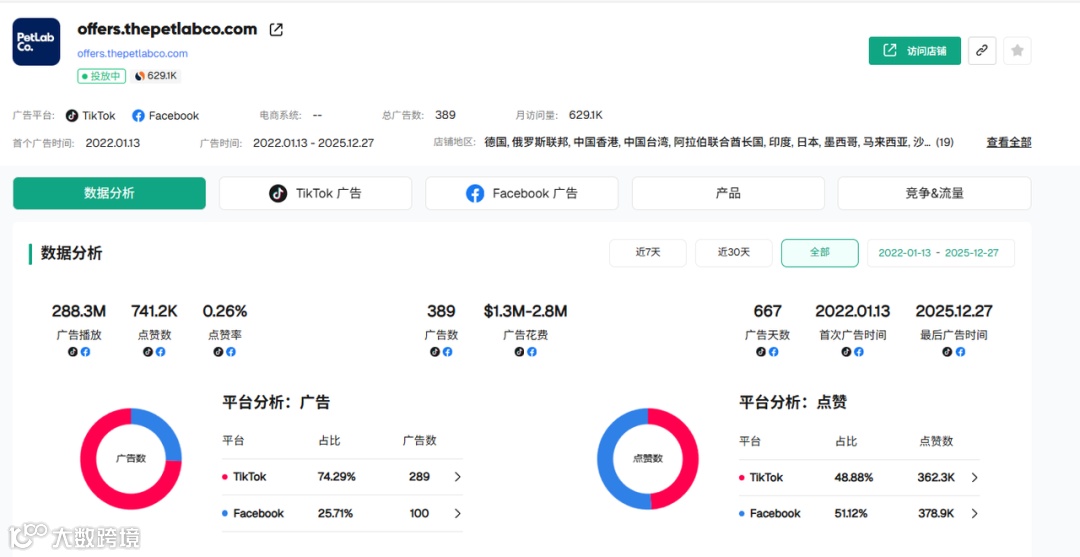1080x557 pixels.
Task: Click the 点赞数 donut chart
Action: pyautogui.click(x=647, y=459)
